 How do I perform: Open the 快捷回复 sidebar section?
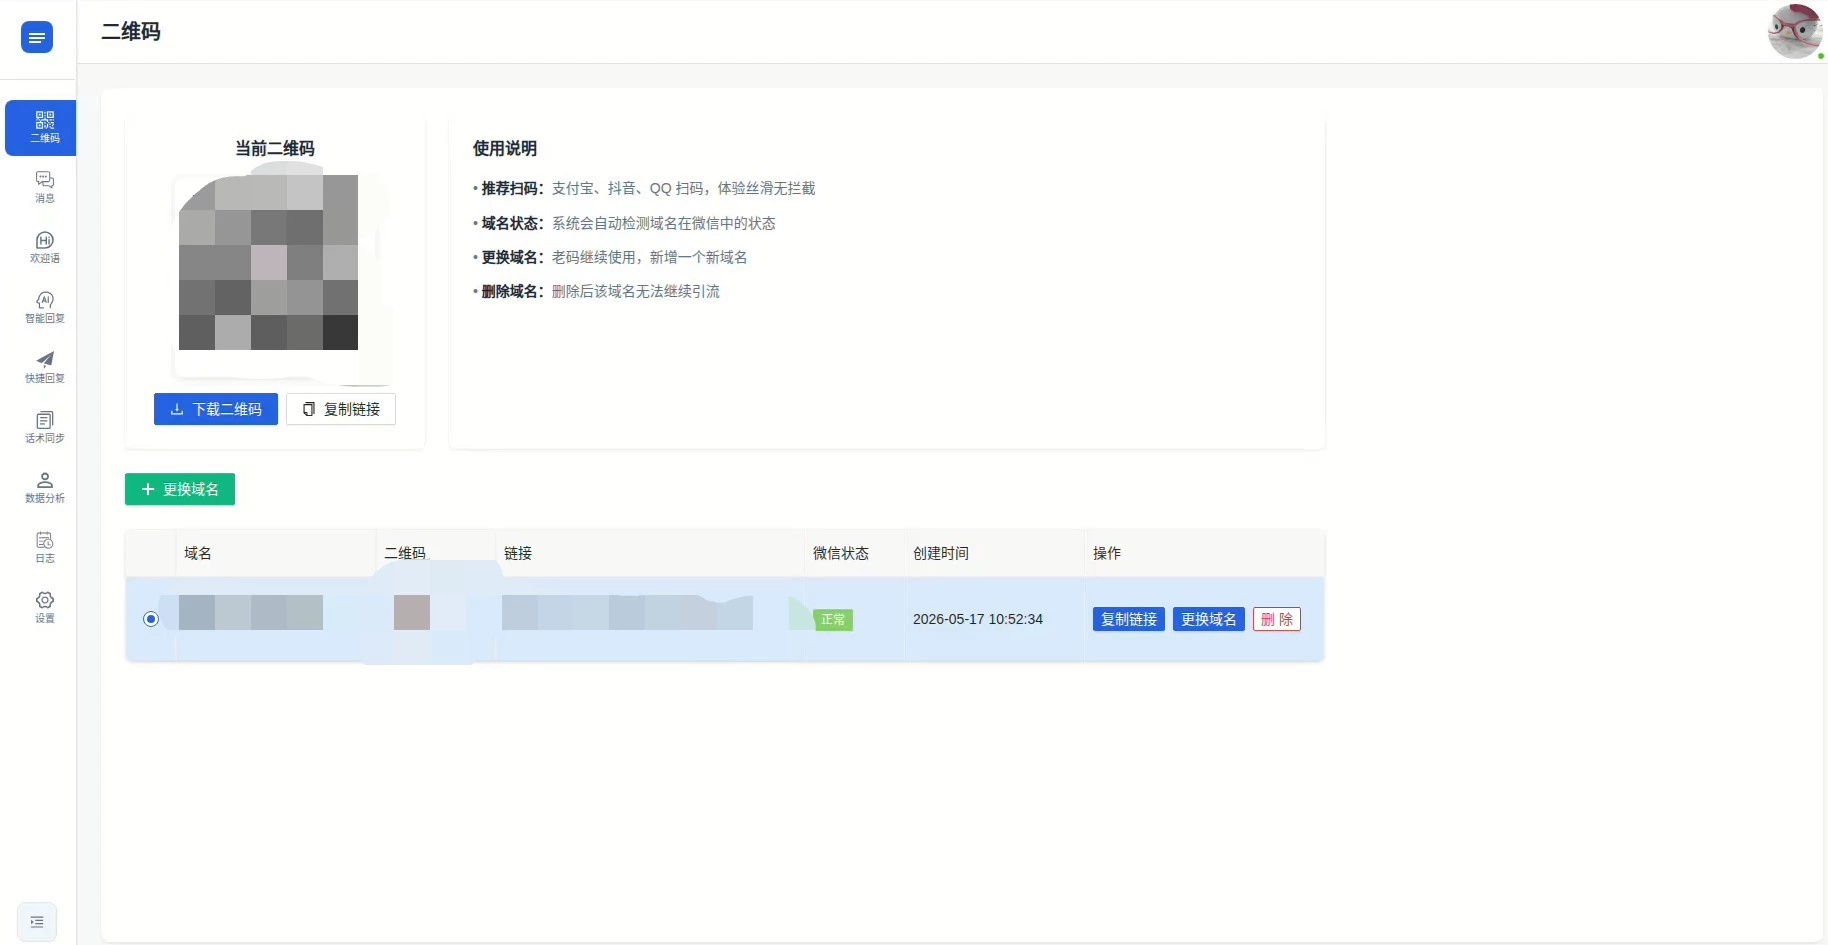44,367
